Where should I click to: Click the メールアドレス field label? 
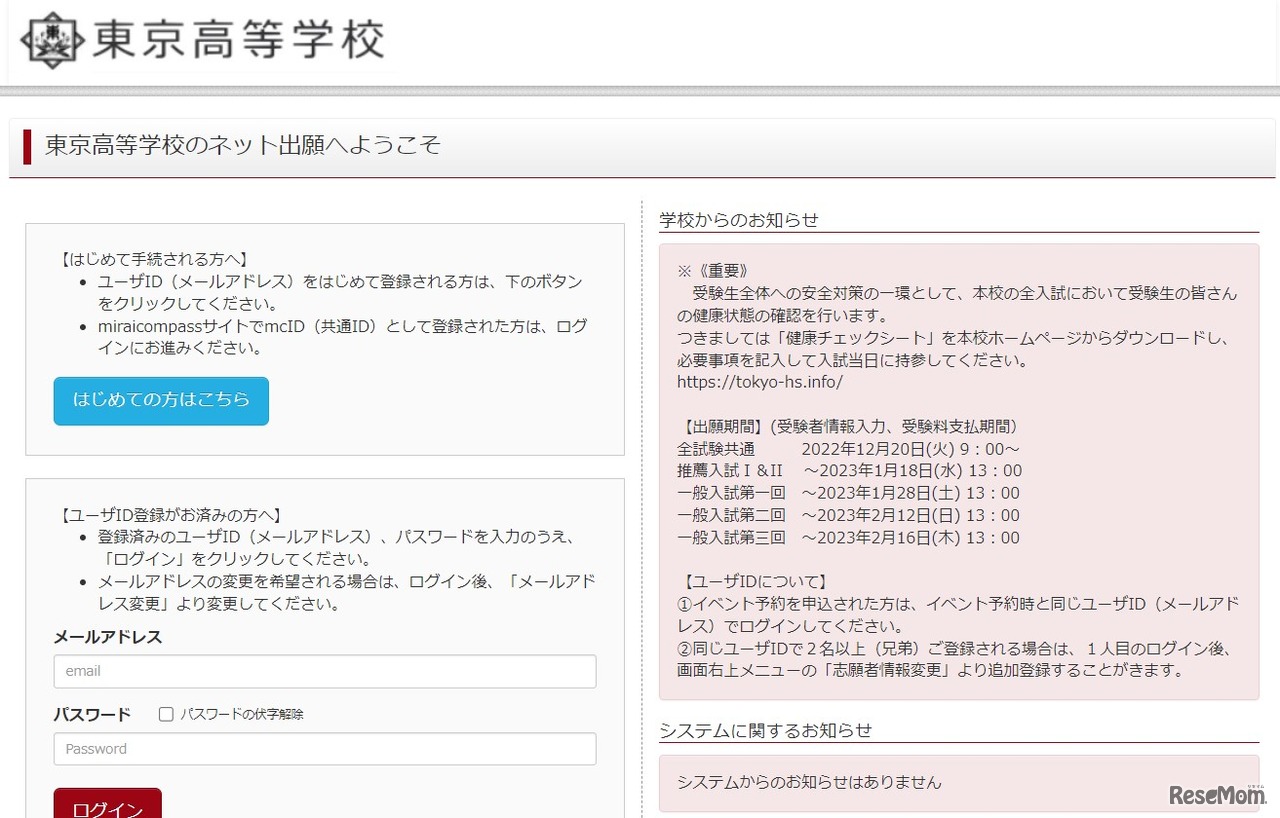(x=107, y=637)
